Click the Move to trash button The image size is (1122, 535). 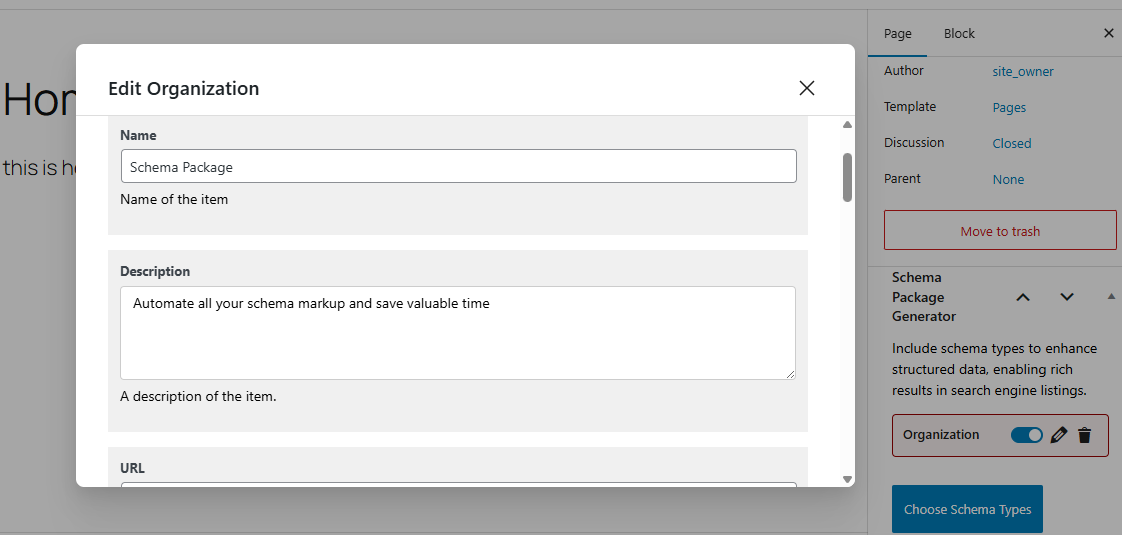tap(1000, 231)
